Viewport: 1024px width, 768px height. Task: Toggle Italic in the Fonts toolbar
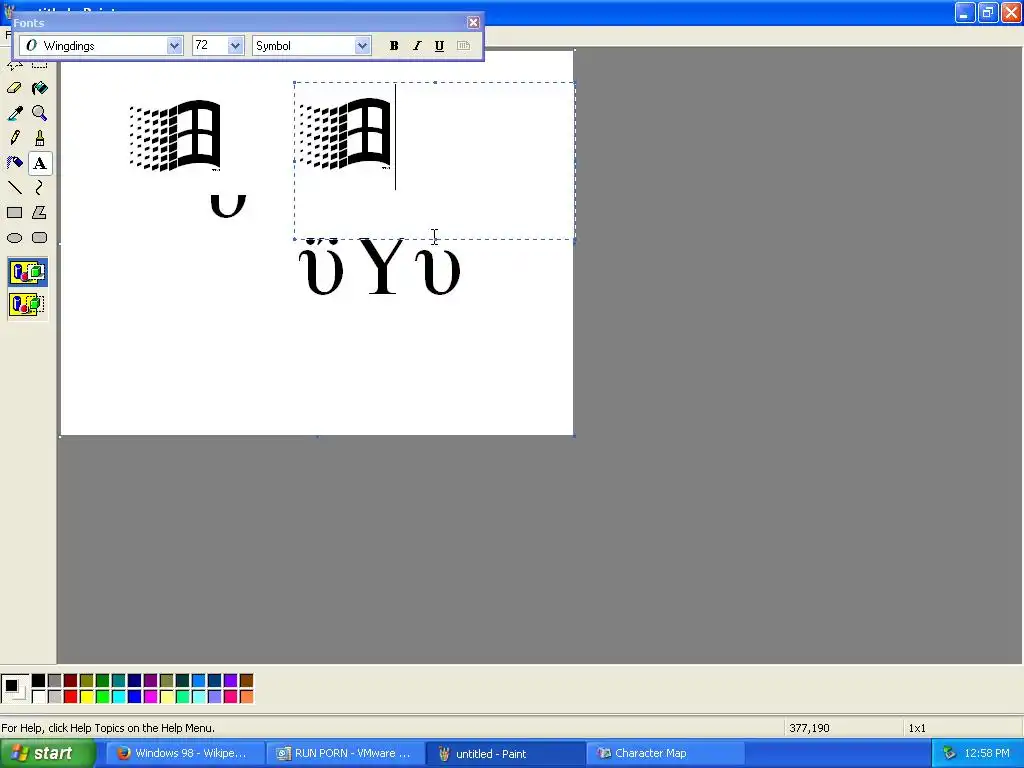(417, 46)
